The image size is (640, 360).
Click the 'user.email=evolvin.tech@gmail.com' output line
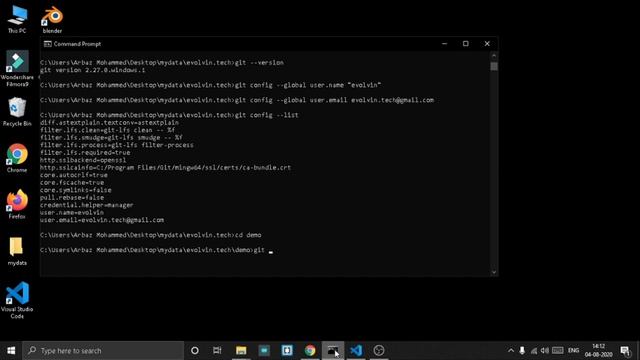coord(102,220)
